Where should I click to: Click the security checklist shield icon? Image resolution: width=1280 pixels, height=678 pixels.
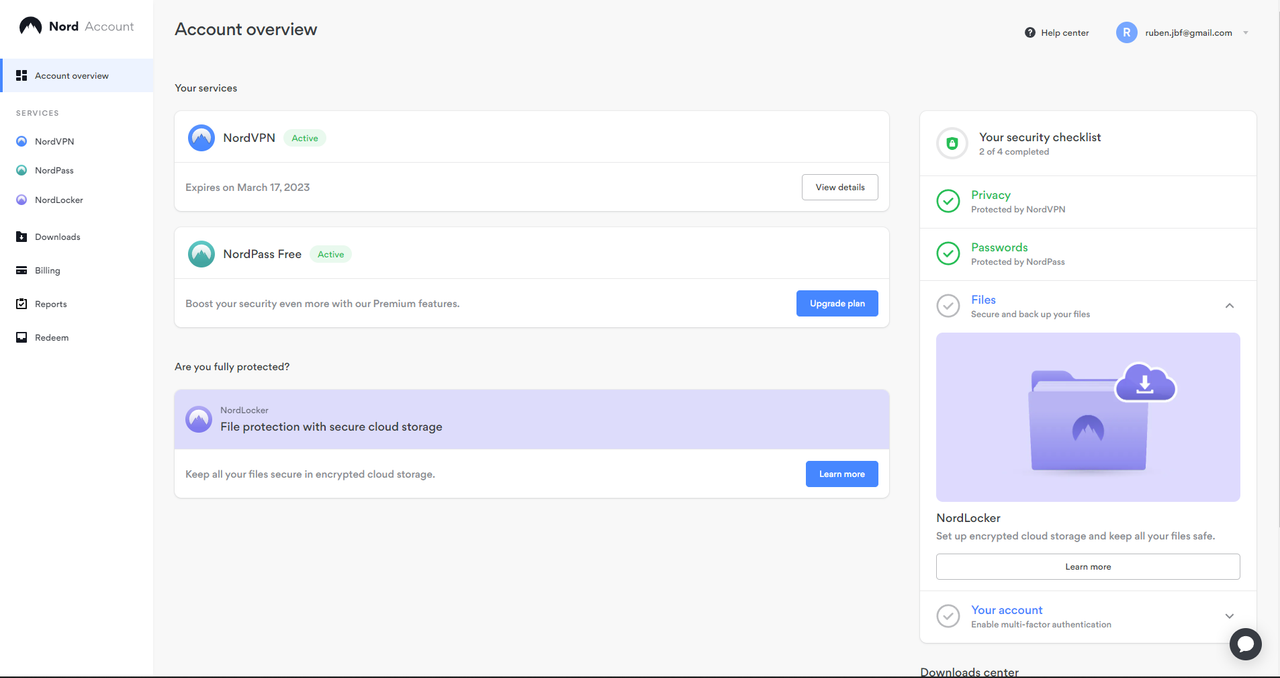952,144
